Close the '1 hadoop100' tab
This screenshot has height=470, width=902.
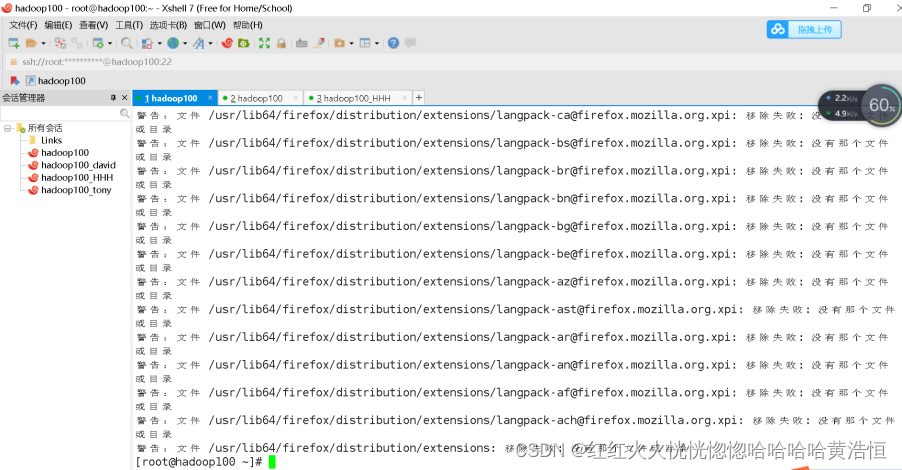(x=210, y=98)
